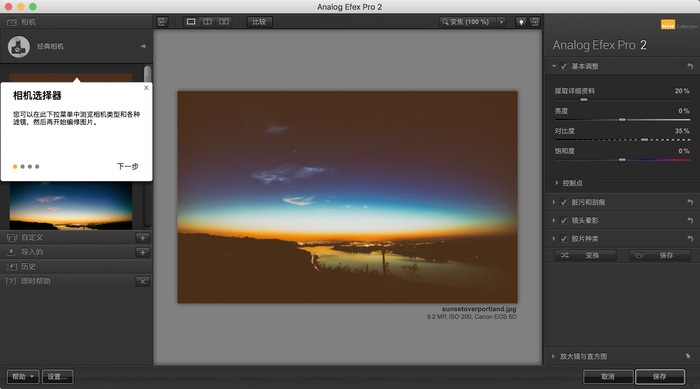Screen dimensions: 700x389
Task: Open the 帮助 dropdown menu
Action: tap(23, 376)
